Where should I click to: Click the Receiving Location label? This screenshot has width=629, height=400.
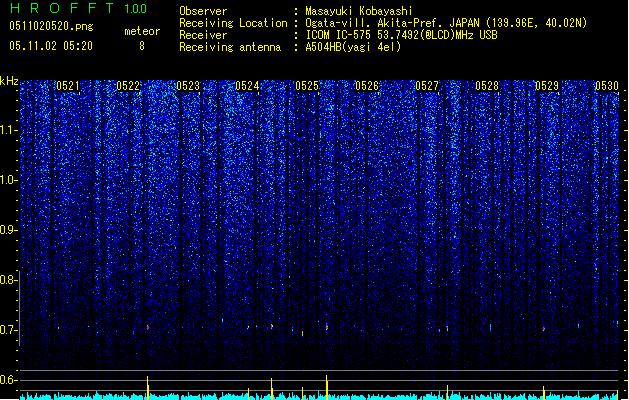(233, 23)
